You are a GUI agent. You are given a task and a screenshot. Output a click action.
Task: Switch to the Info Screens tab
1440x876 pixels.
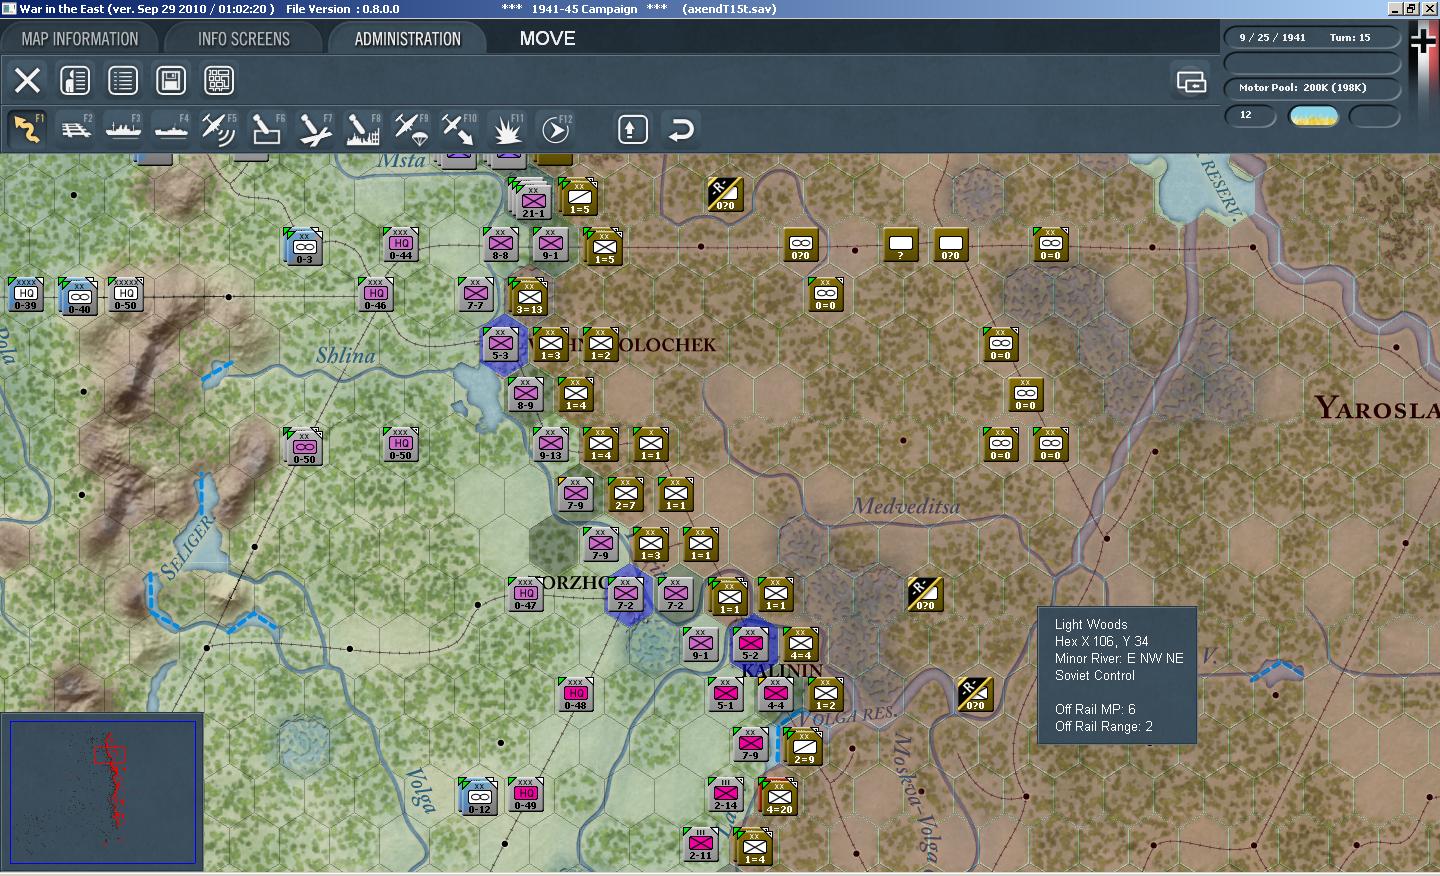pos(244,39)
